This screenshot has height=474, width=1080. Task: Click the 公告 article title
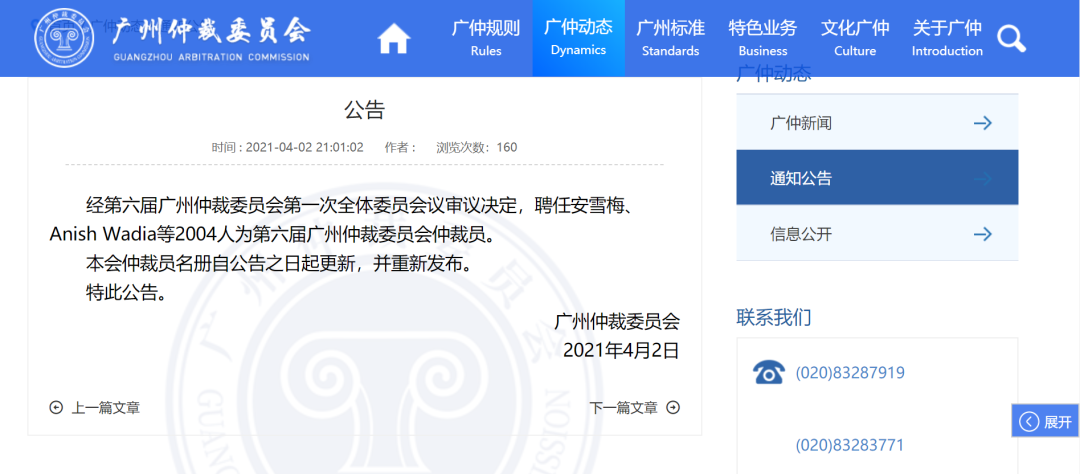[364, 111]
